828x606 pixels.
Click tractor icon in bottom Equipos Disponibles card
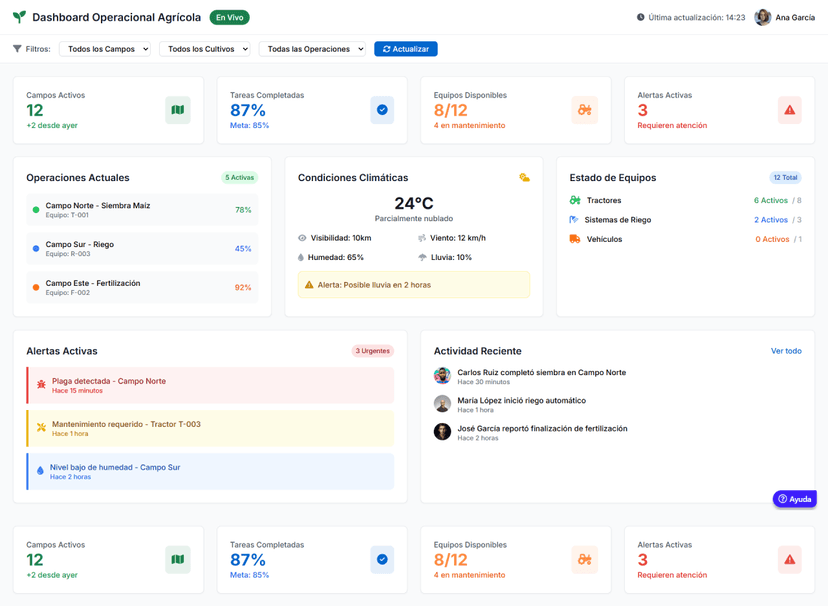pyautogui.click(x=585, y=560)
